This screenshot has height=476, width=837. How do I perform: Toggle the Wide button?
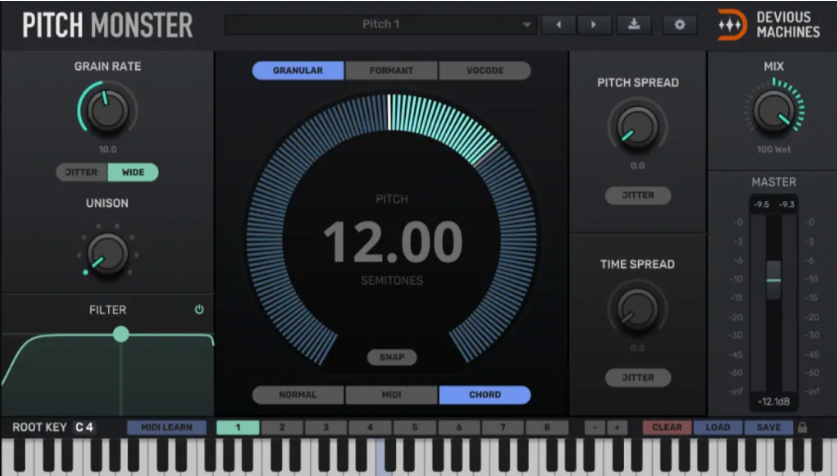pyautogui.click(x=133, y=172)
